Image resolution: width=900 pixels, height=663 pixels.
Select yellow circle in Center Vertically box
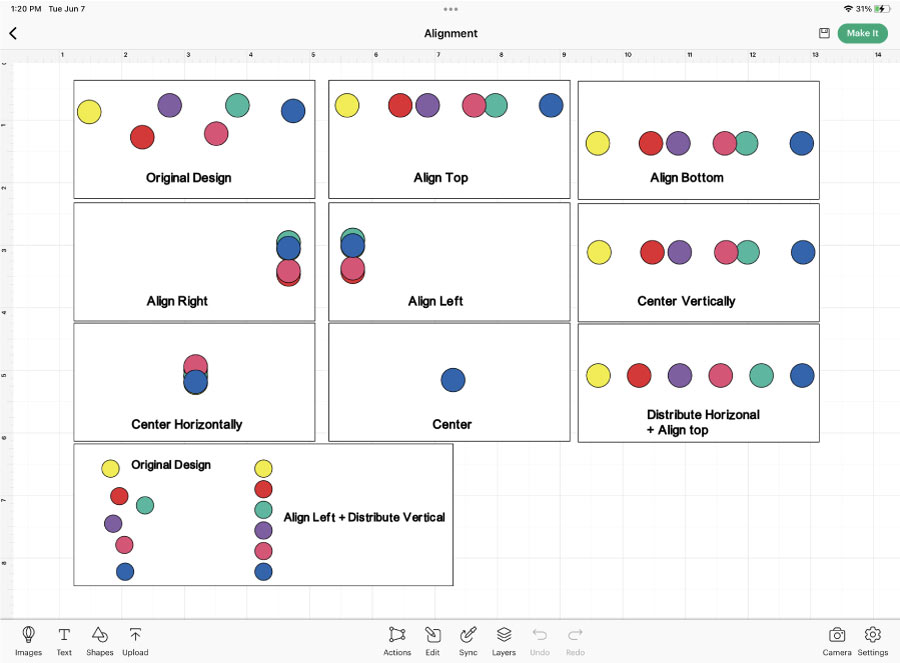(599, 252)
